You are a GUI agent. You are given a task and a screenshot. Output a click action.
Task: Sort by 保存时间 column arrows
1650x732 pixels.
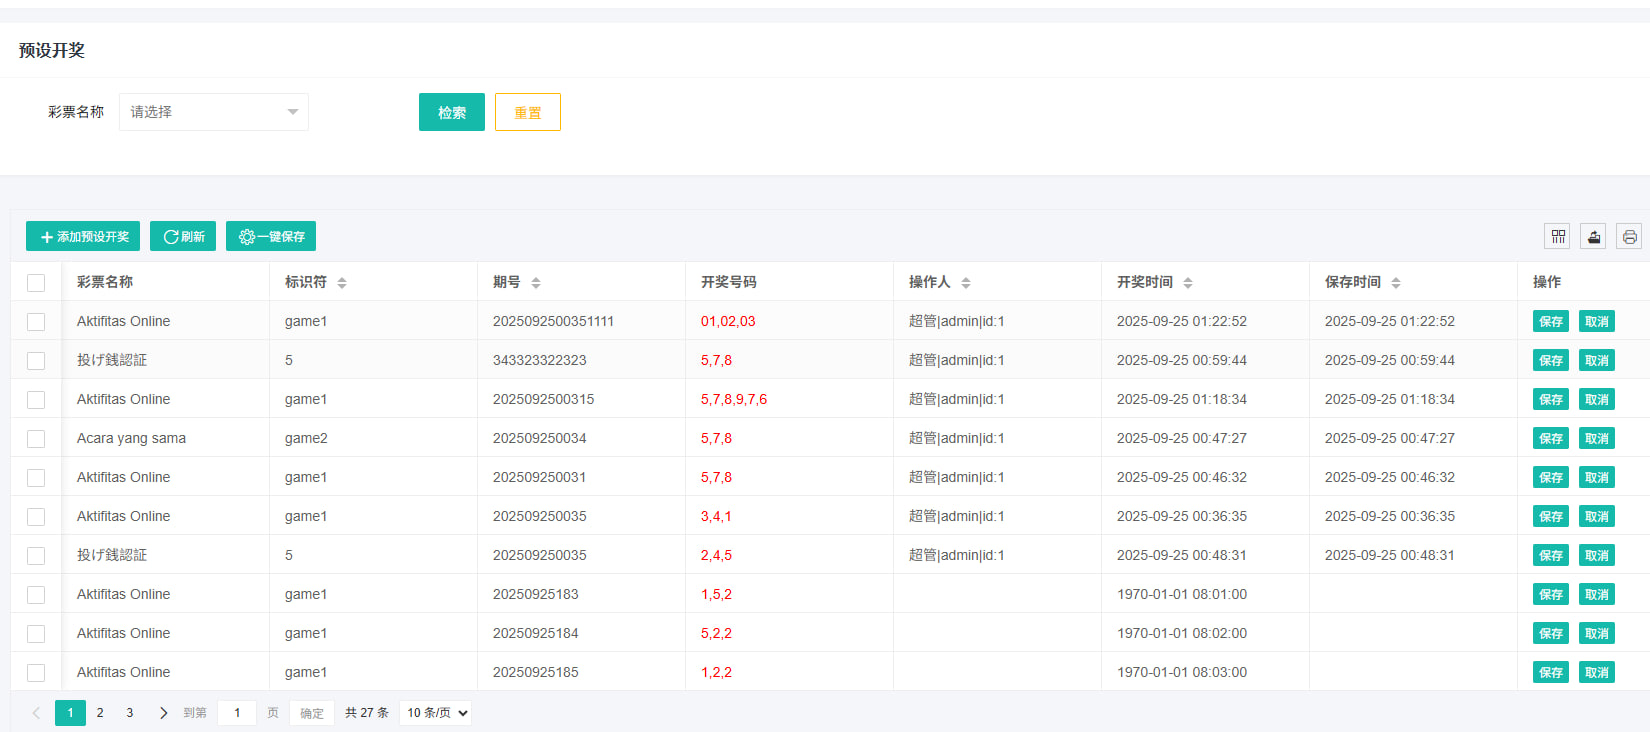click(x=1396, y=283)
